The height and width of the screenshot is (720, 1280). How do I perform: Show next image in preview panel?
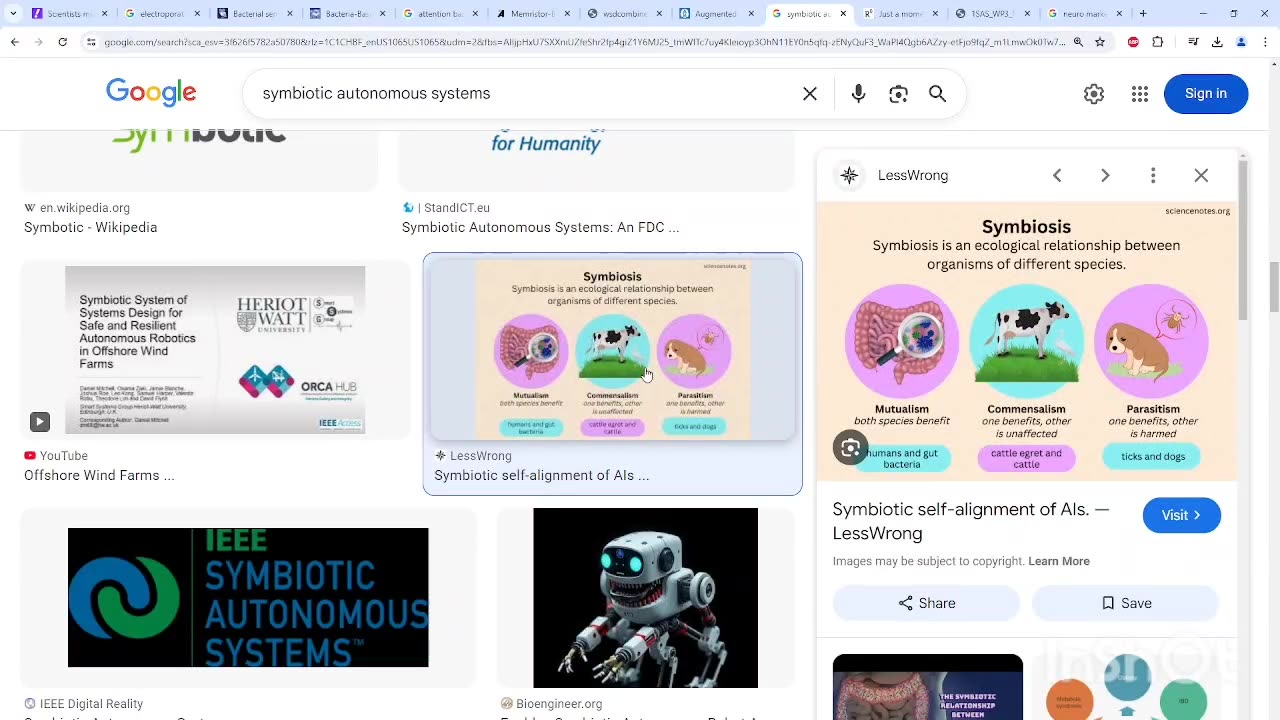[x=1105, y=175]
